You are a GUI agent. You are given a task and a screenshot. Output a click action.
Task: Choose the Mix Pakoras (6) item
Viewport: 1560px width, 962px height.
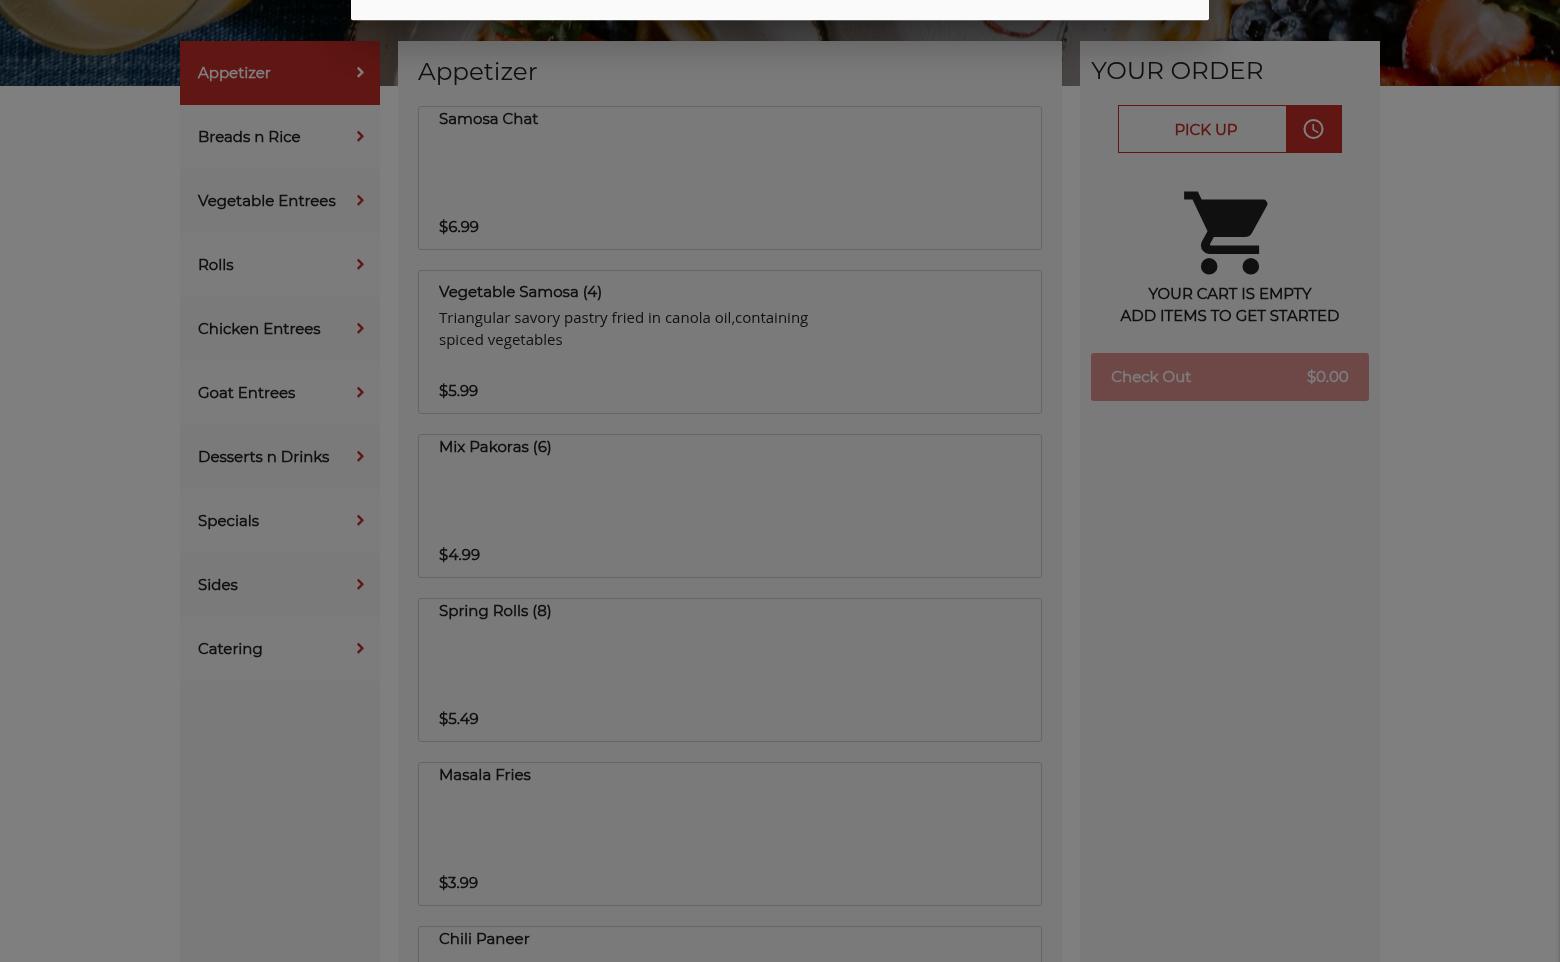(x=729, y=506)
